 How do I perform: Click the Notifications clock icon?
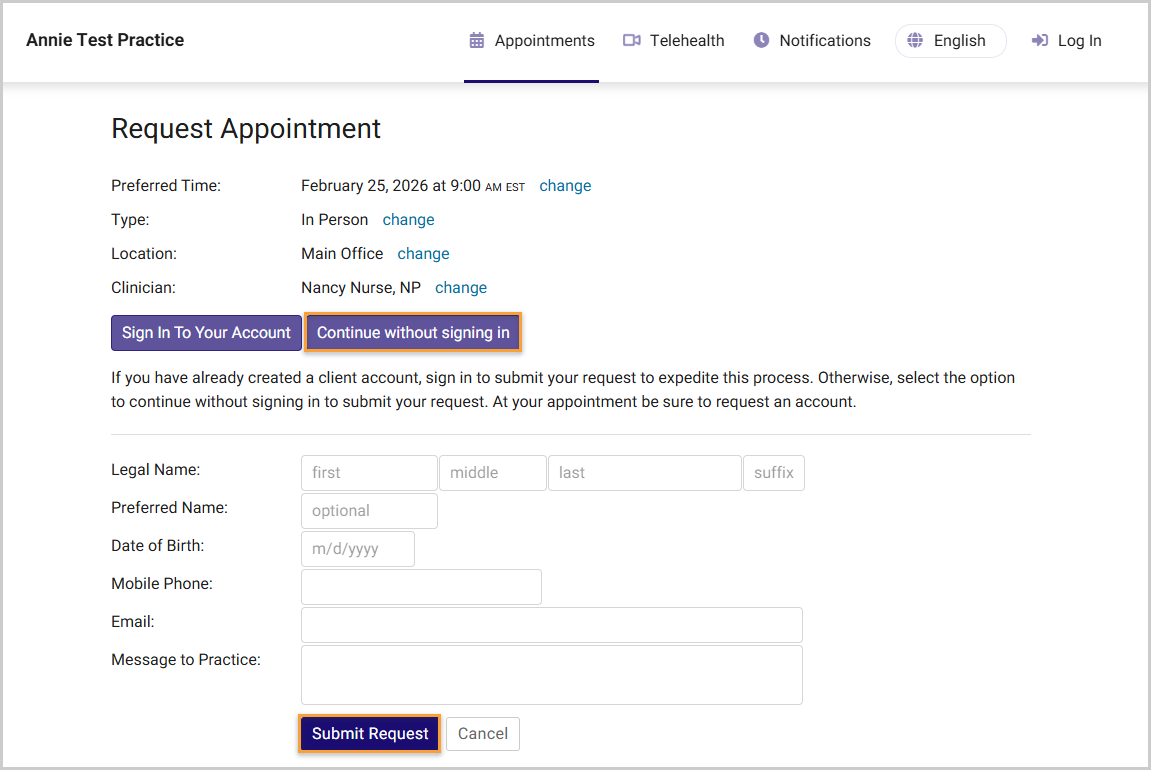[761, 40]
